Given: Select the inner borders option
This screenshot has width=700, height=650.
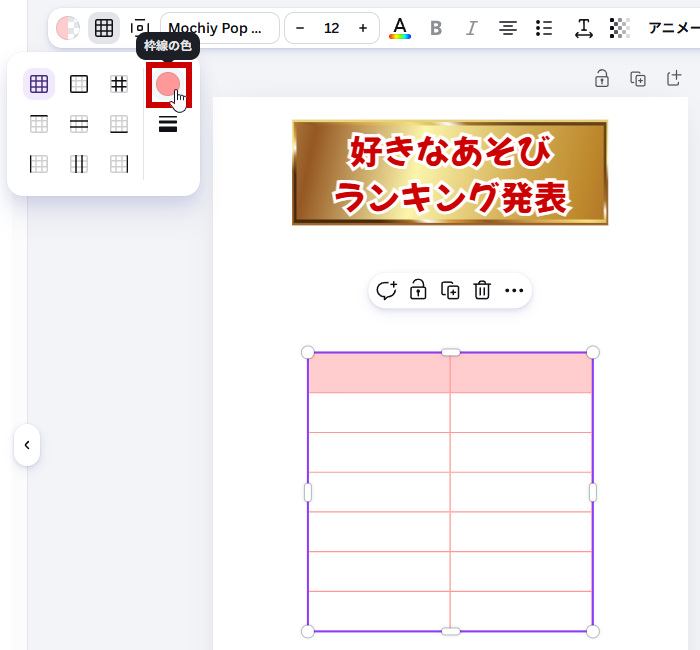Looking at the screenshot, I should (x=119, y=84).
